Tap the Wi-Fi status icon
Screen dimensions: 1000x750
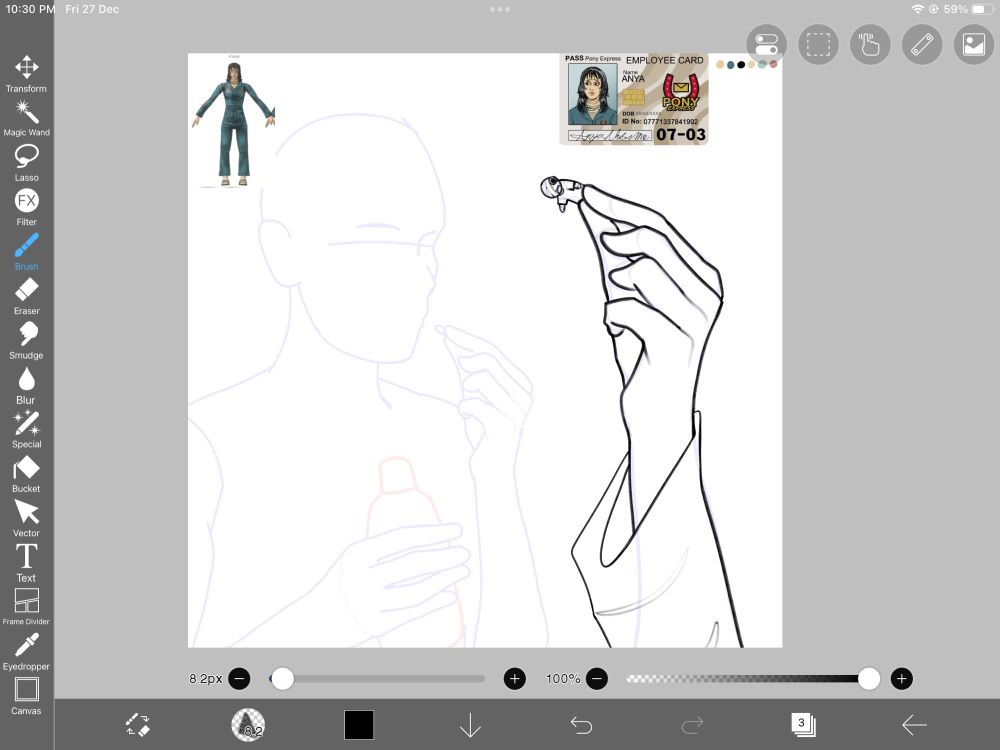pyautogui.click(x=918, y=9)
